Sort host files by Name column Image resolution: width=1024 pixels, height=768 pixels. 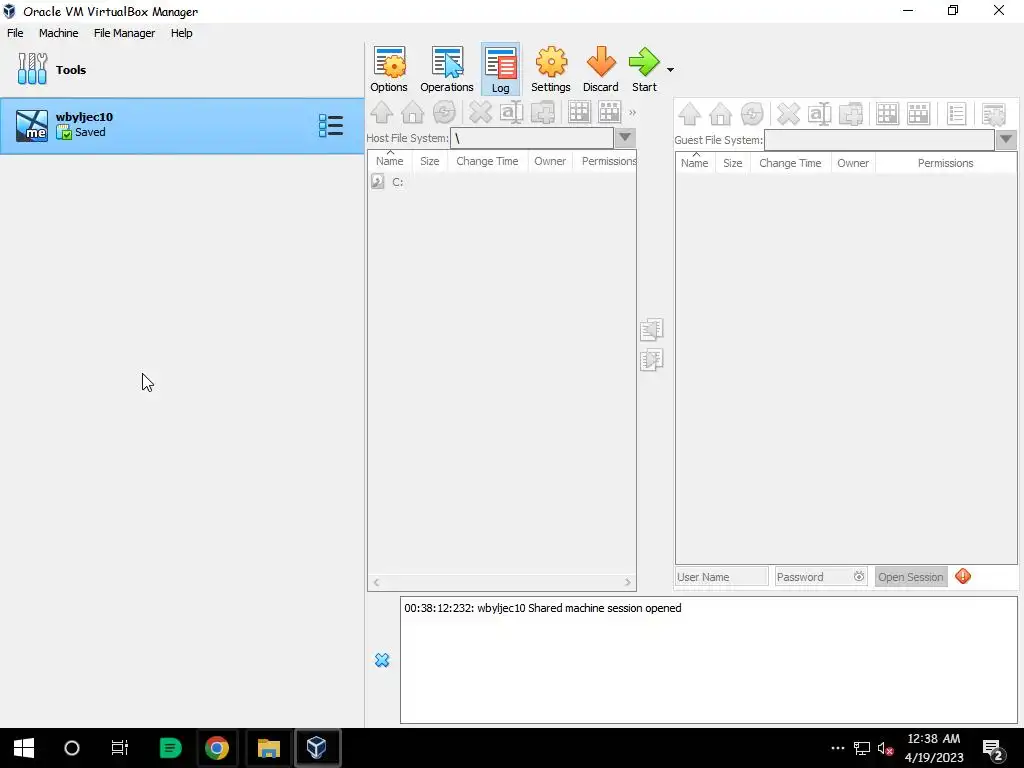point(390,161)
